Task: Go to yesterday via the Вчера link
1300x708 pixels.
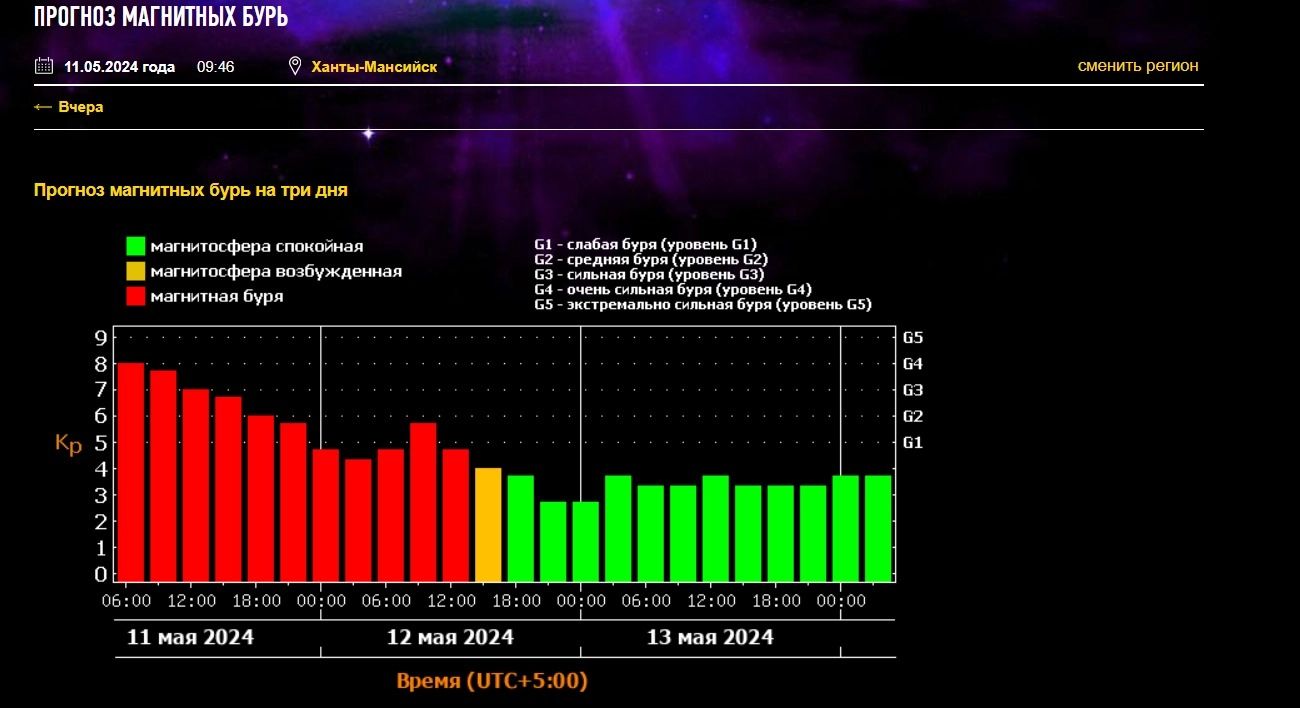Action: click(x=80, y=107)
